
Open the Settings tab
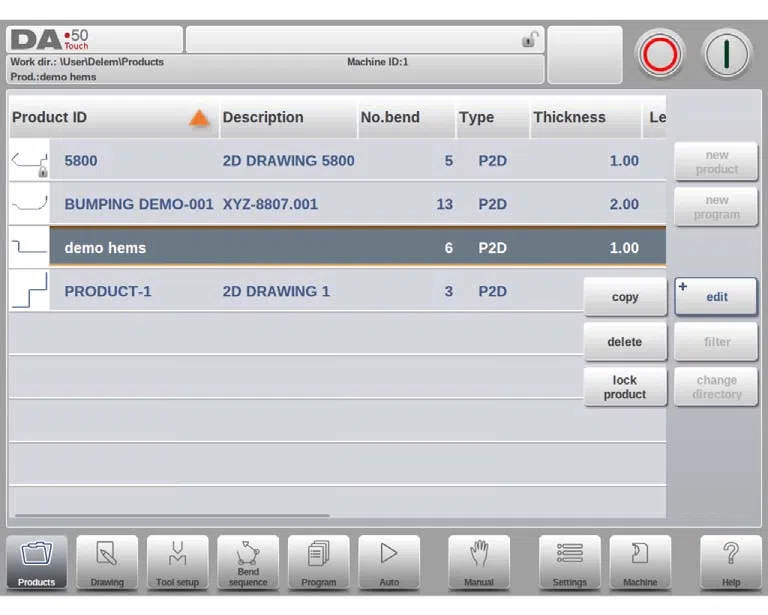(570, 562)
